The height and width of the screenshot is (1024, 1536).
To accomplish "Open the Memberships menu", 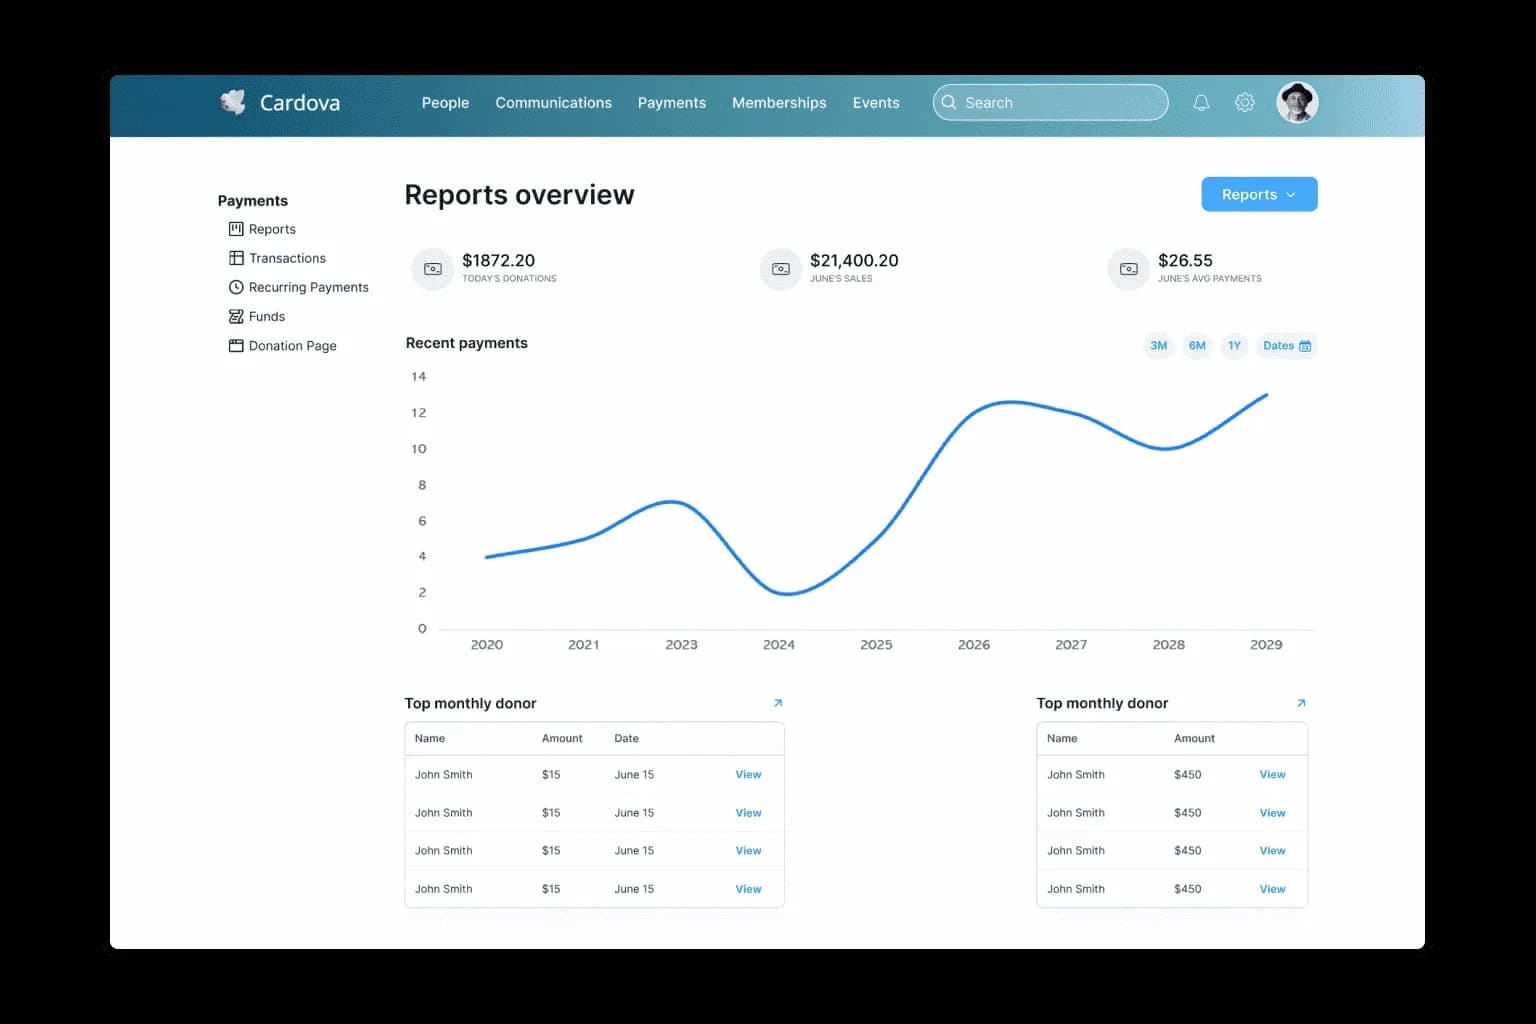I will point(779,102).
